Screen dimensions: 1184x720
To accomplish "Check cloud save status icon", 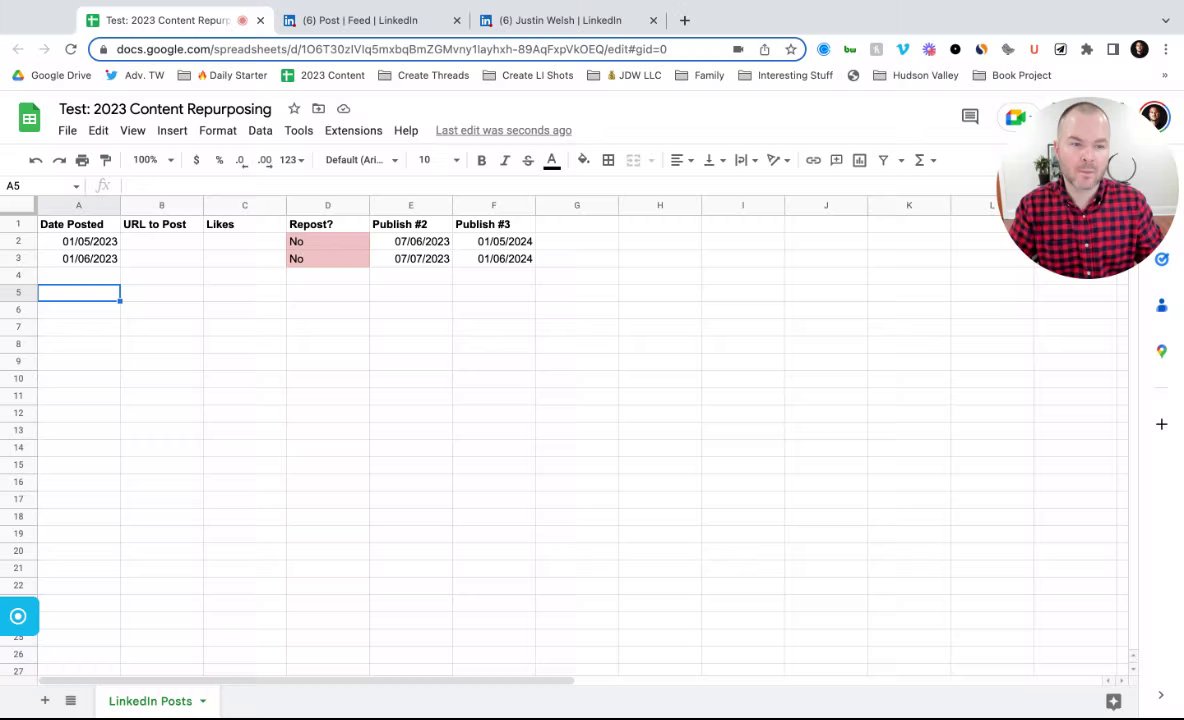I will coord(344,109).
